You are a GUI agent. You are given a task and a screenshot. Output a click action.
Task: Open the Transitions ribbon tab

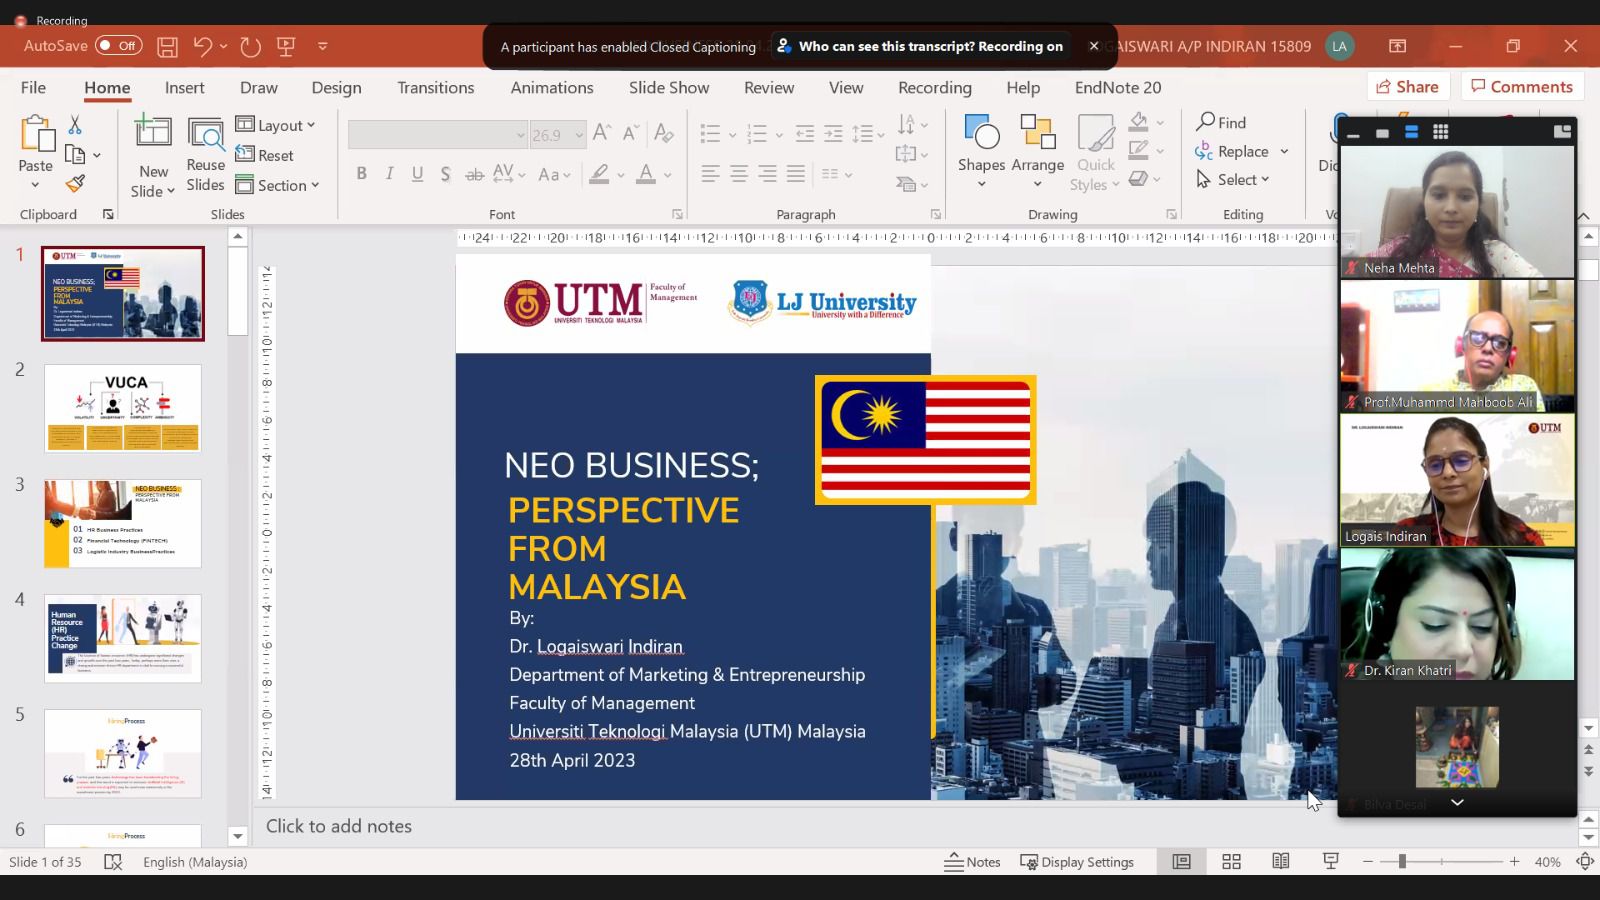click(x=435, y=88)
